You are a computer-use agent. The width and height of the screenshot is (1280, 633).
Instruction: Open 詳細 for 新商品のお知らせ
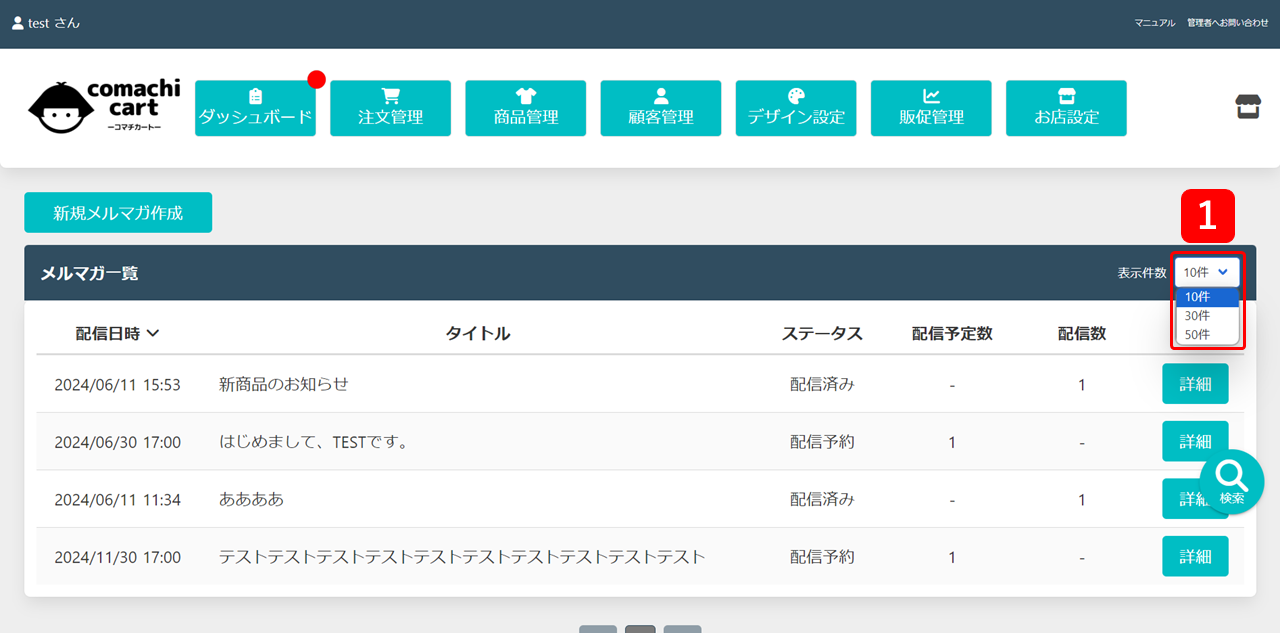(x=1195, y=384)
